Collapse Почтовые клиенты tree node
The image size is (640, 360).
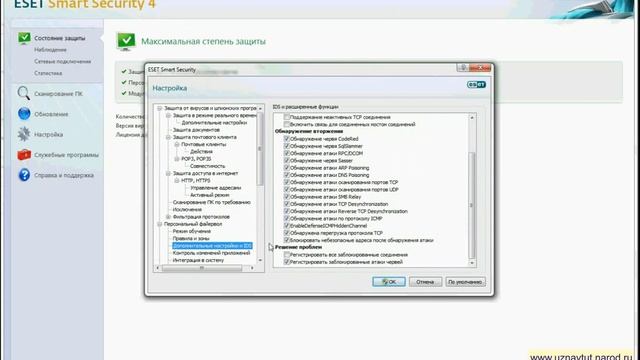pos(177,144)
